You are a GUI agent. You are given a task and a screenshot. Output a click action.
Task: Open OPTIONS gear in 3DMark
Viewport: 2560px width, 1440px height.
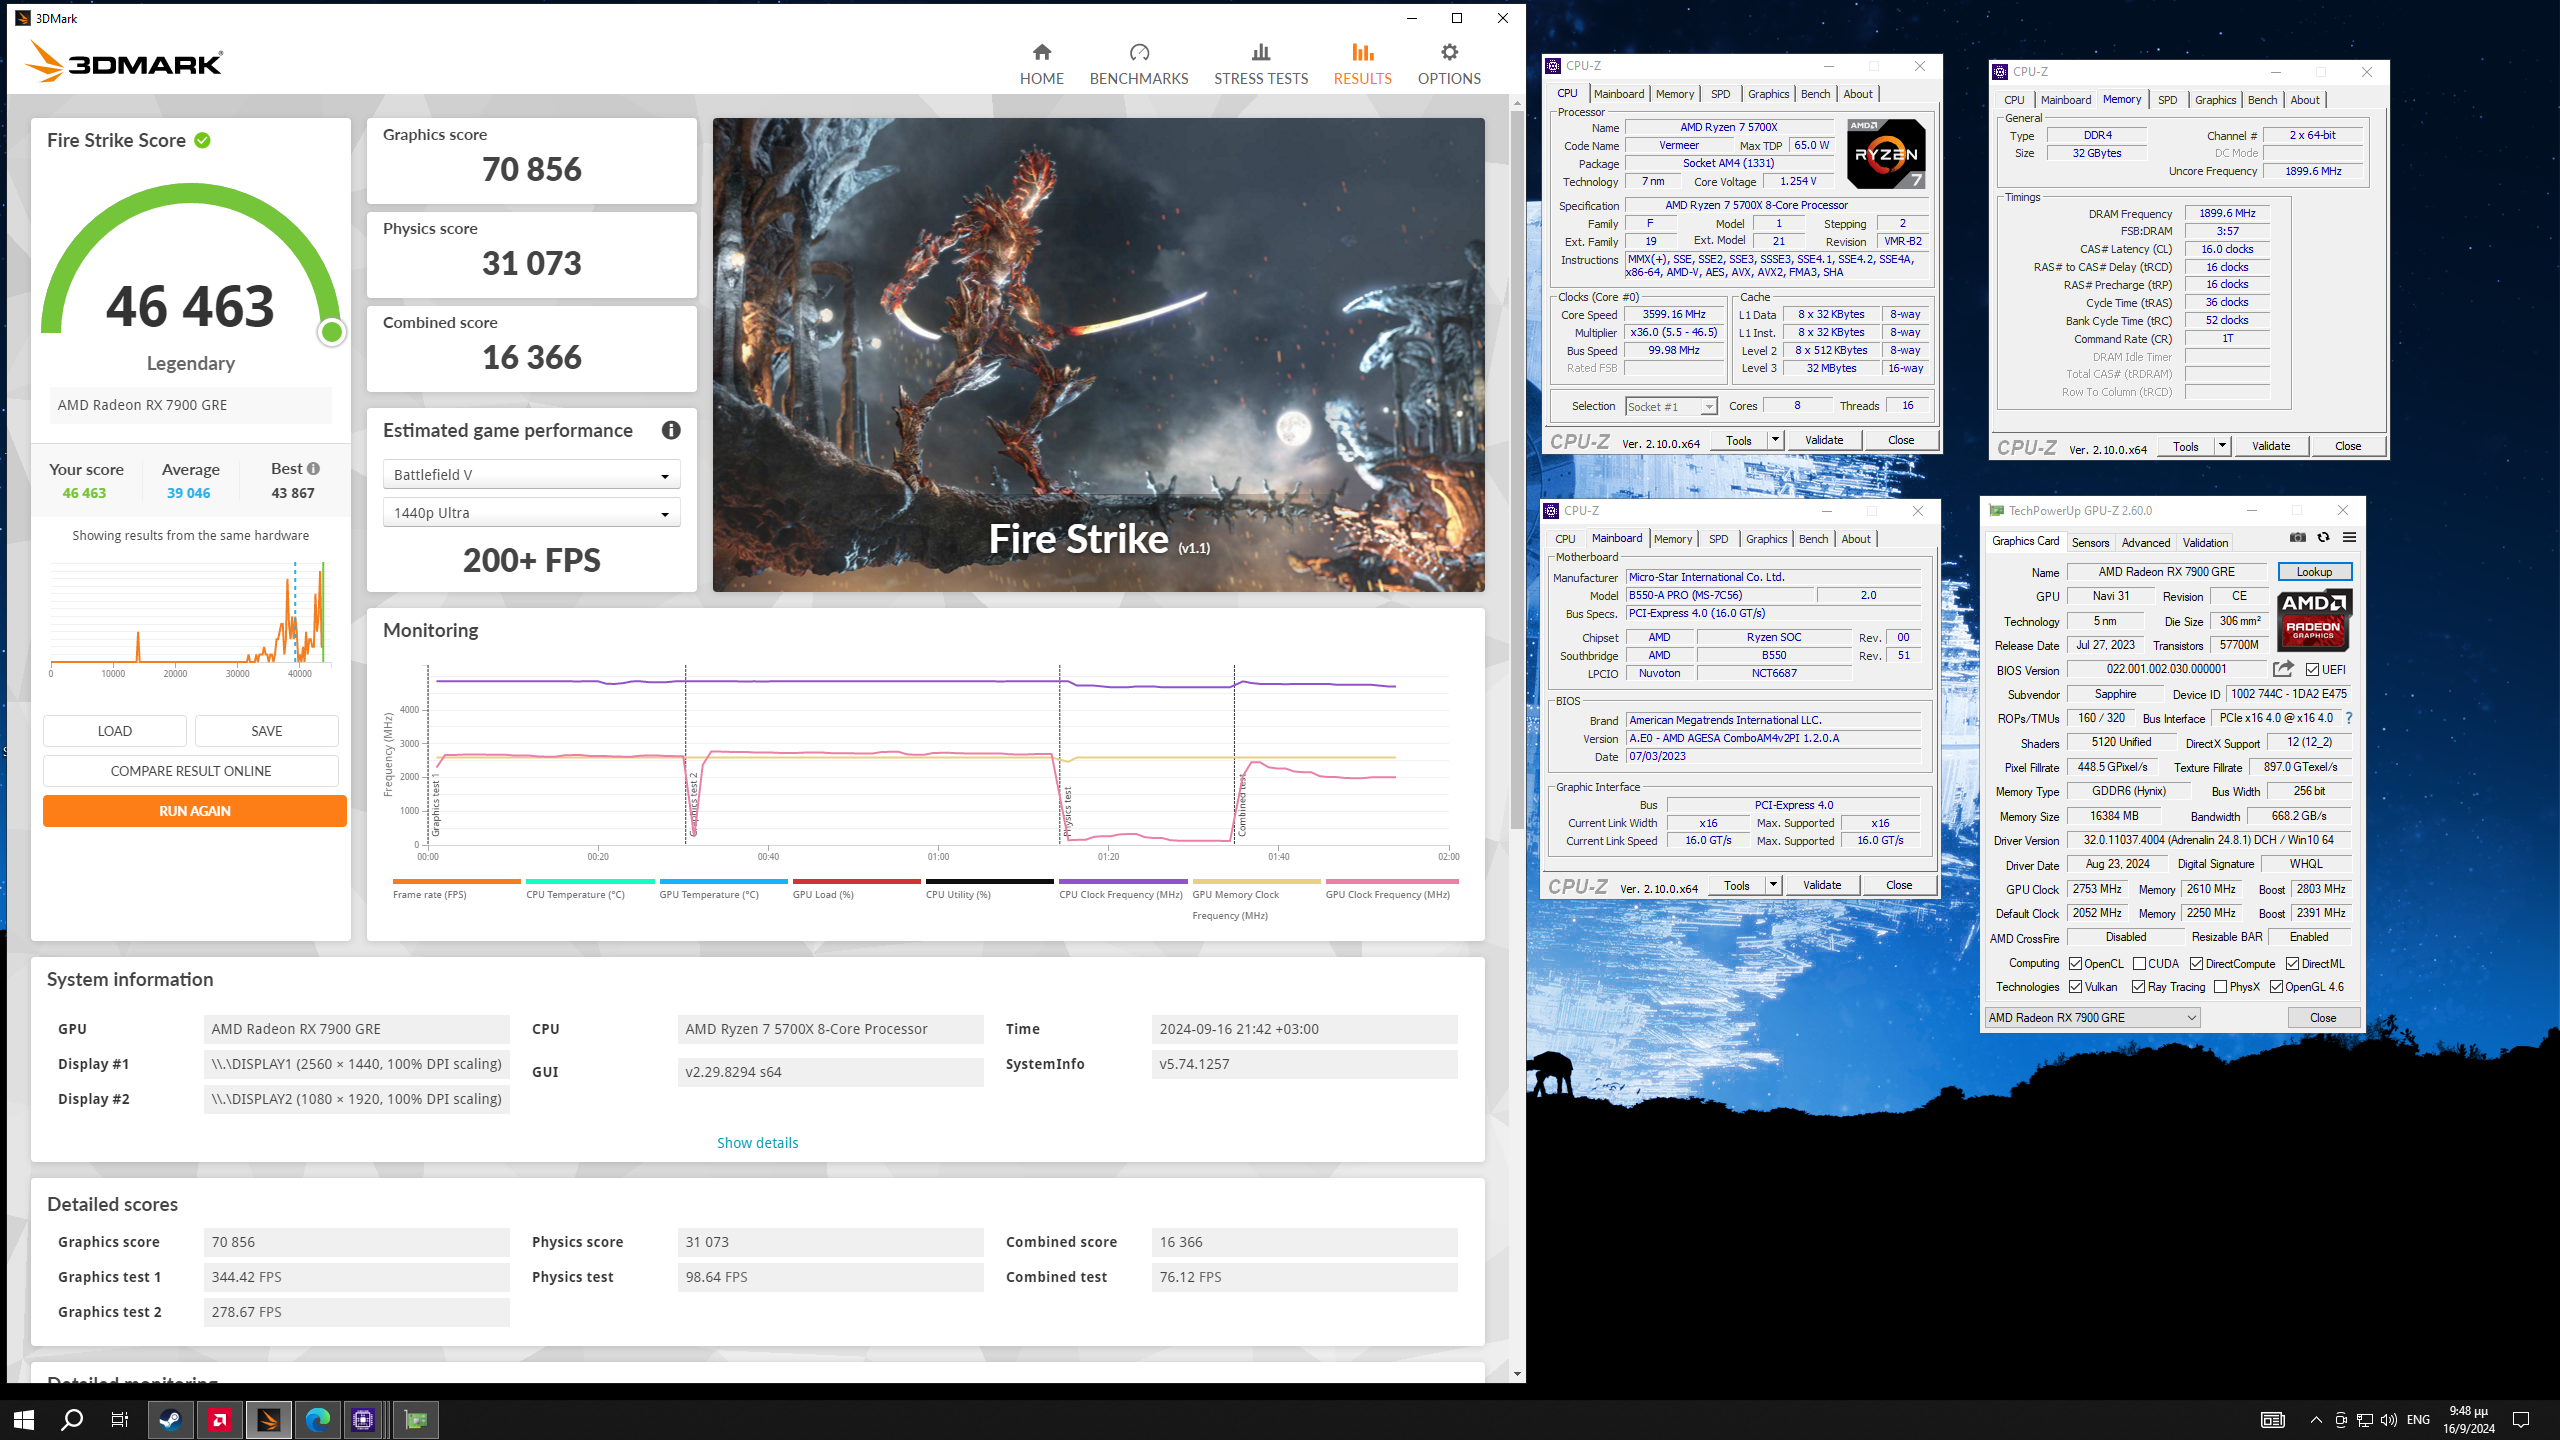tap(1449, 64)
